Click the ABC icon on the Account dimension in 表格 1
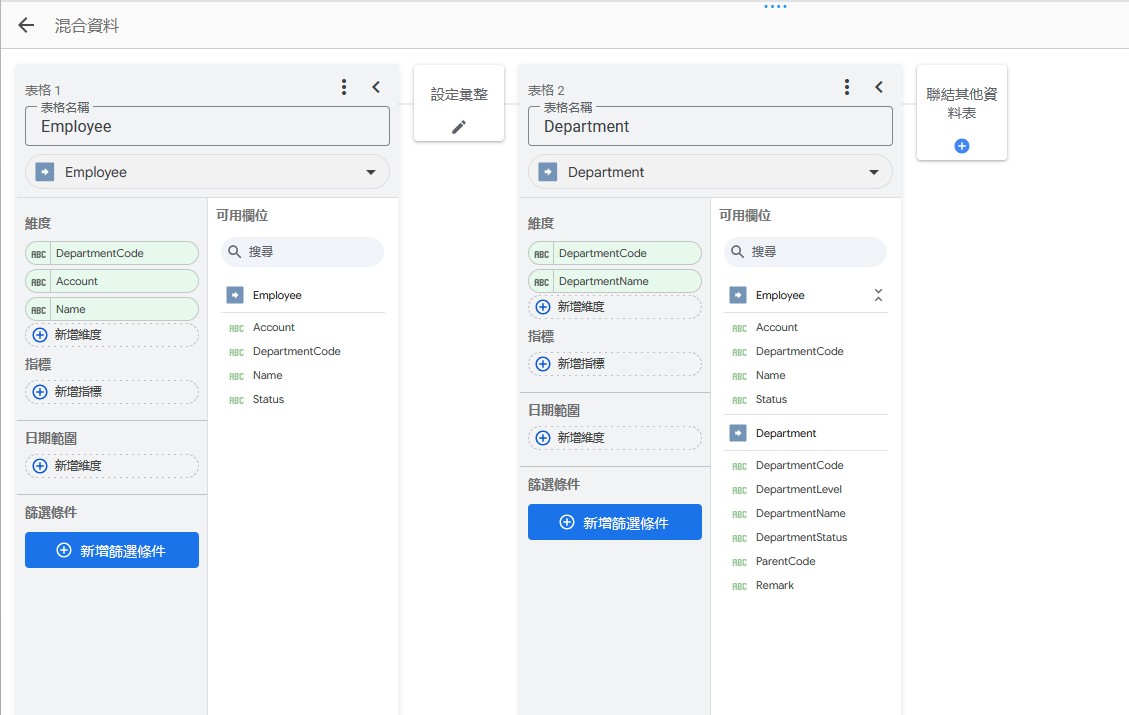 39,282
